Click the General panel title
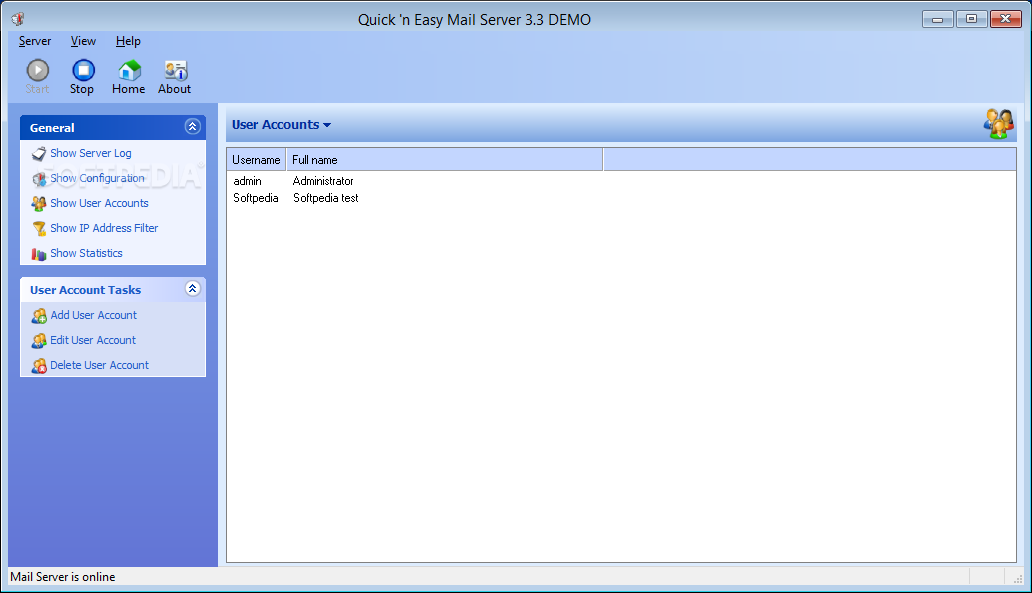Screen dimensions: 1032x593 coord(52,128)
